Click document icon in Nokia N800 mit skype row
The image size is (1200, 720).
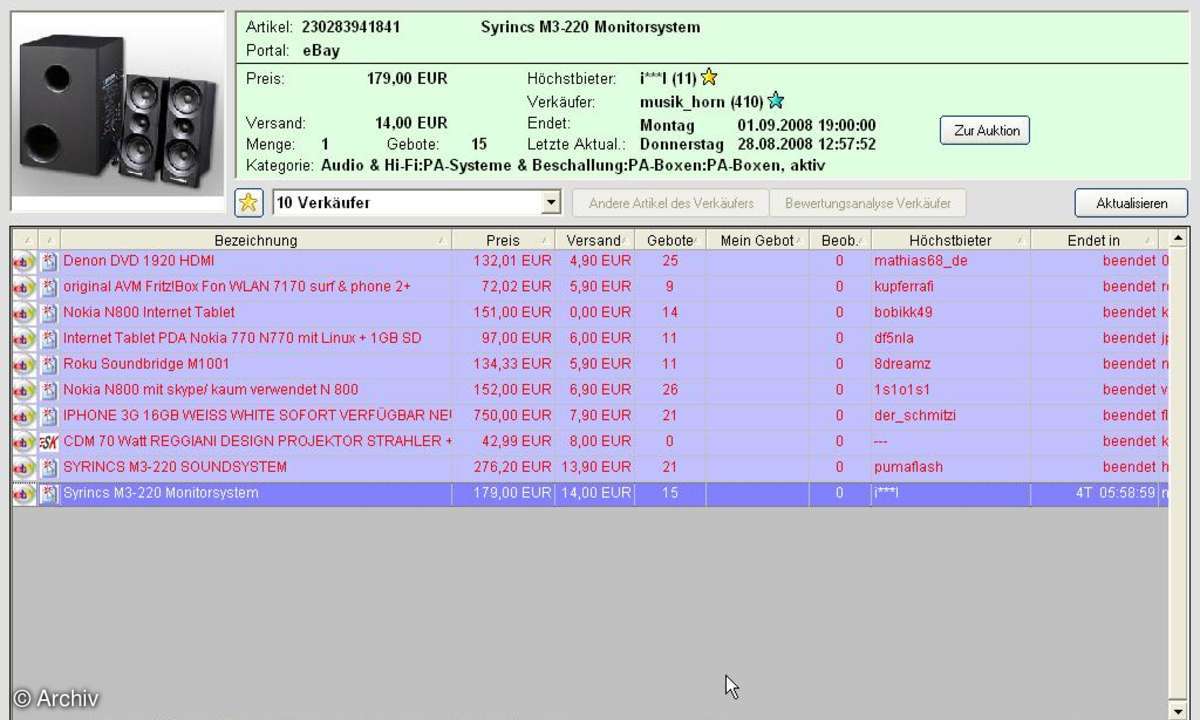click(x=49, y=390)
